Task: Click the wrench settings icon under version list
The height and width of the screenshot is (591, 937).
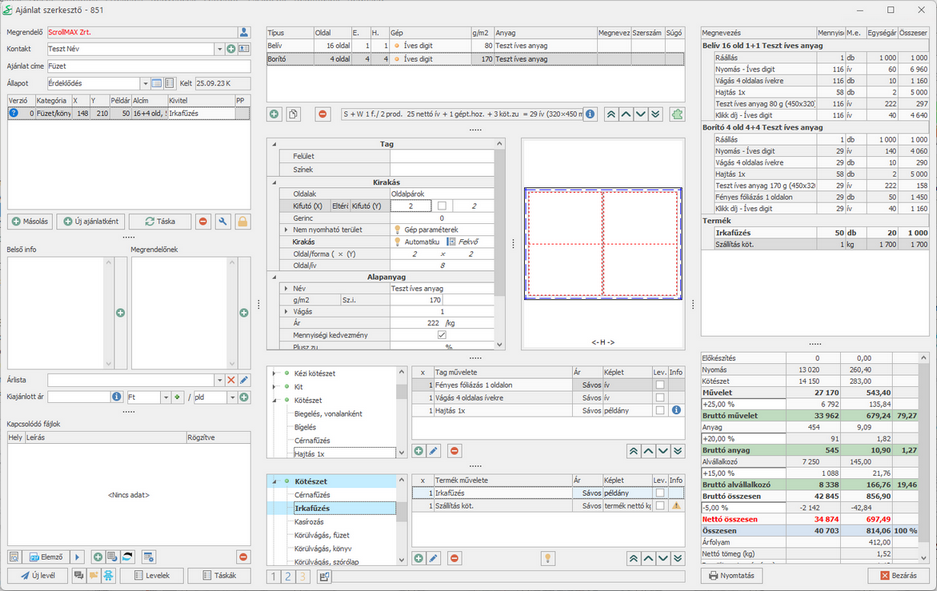Action: (223, 221)
